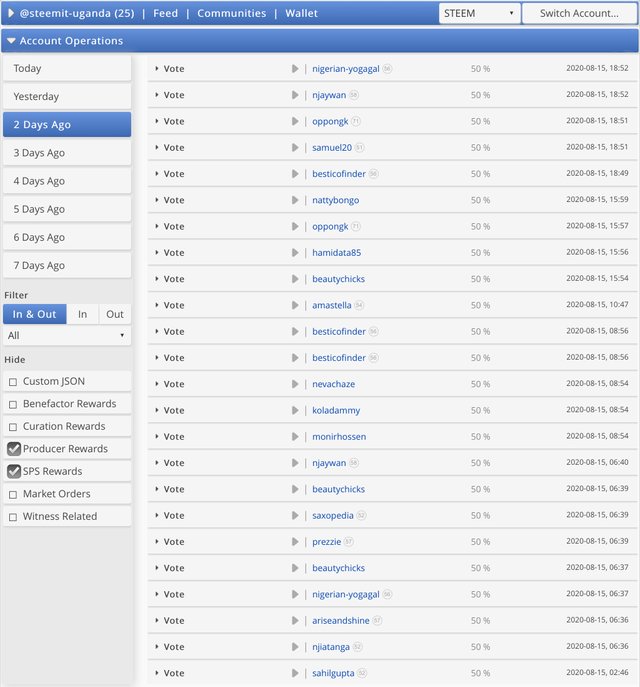640x687 pixels.
Task: Click the reputation badge next to ariseandshine
Action: tap(377, 620)
